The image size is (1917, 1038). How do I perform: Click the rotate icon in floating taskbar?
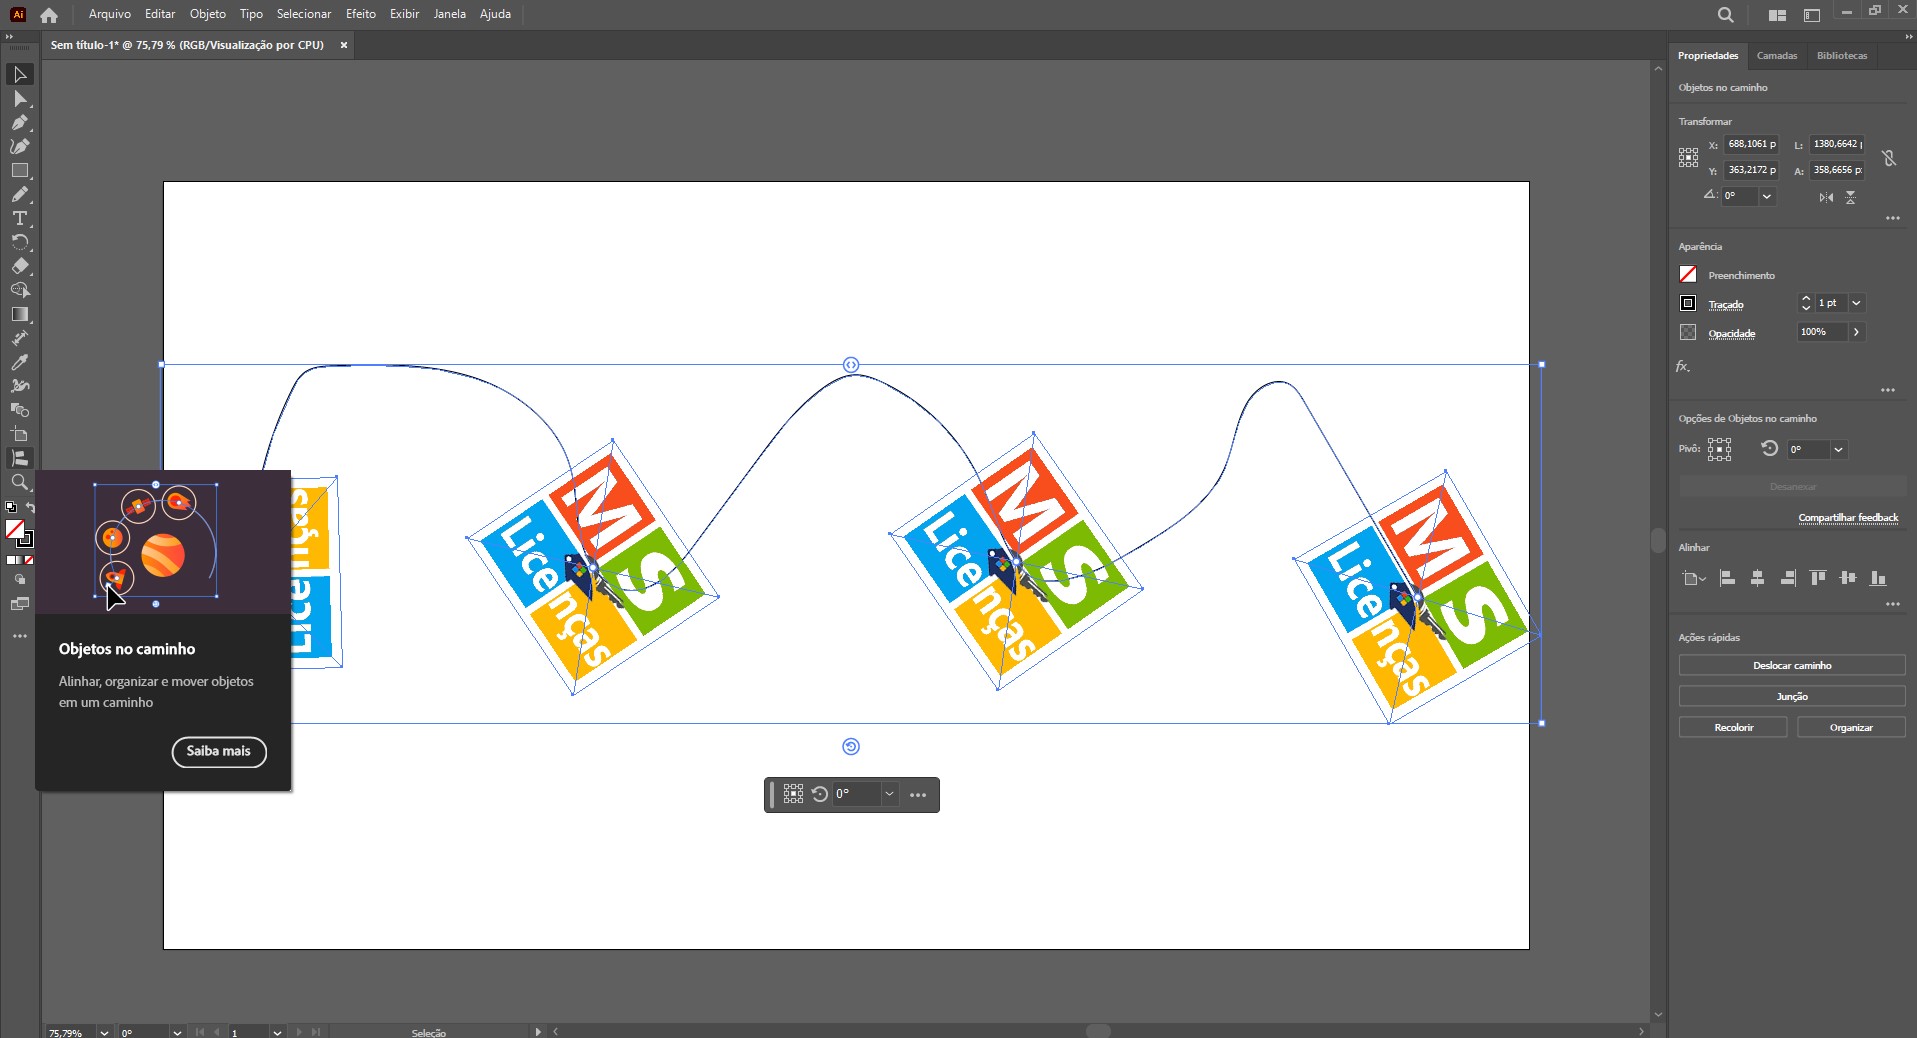point(820,794)
